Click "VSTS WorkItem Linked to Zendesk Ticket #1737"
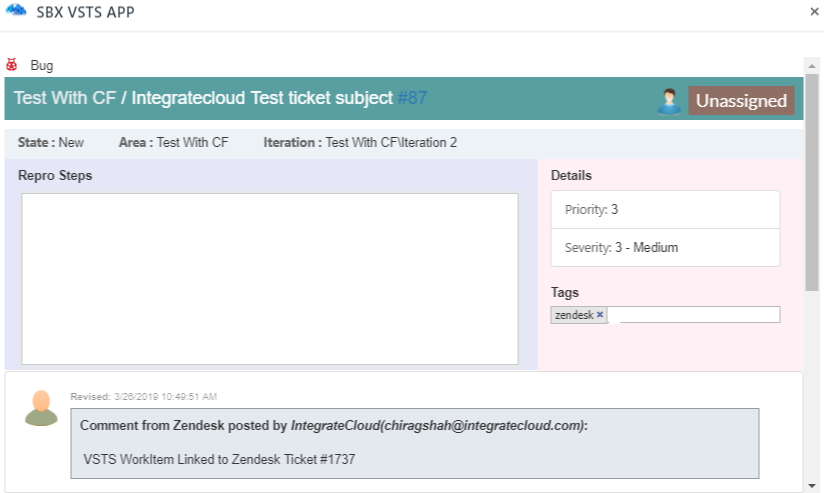The height and width of the screenshot is (493, 824). 219,459
